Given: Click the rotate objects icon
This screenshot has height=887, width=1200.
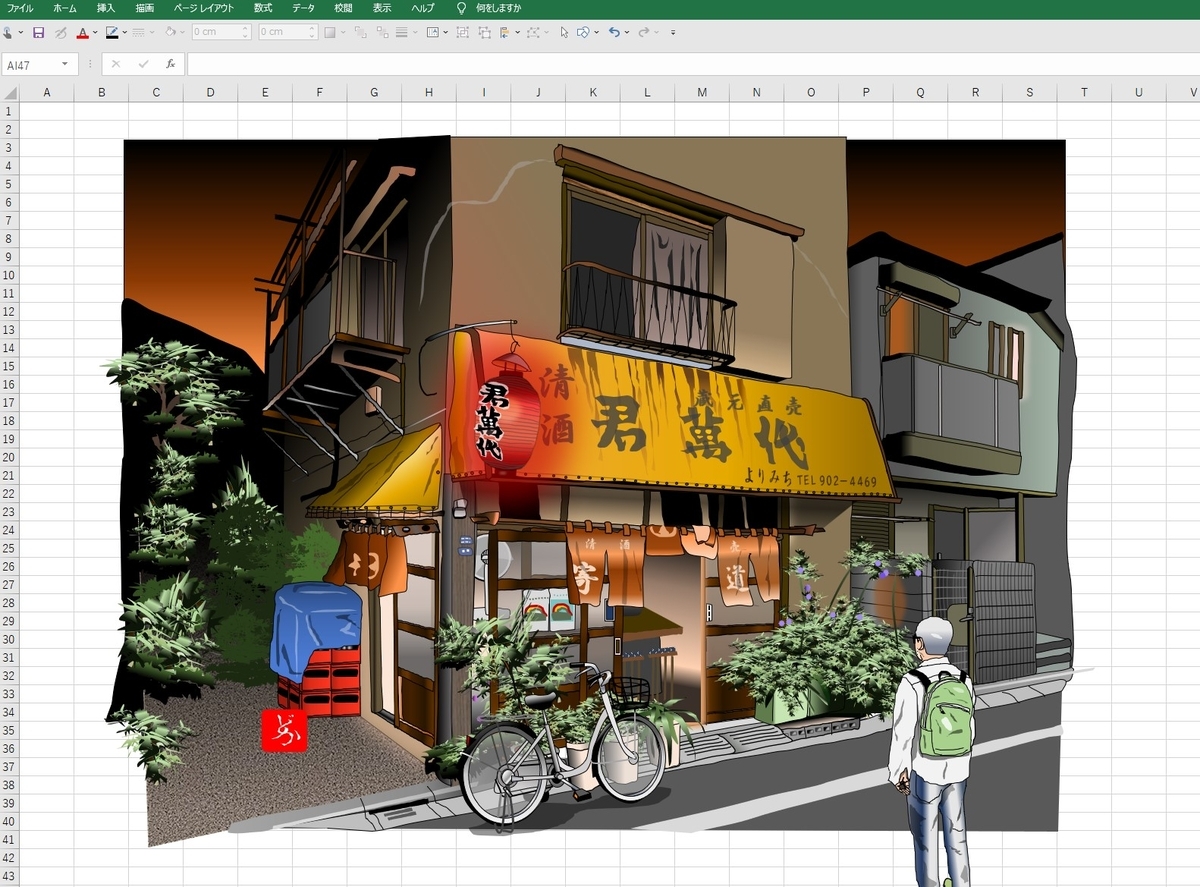Looking at the screenshot, I should pos(504,32).
